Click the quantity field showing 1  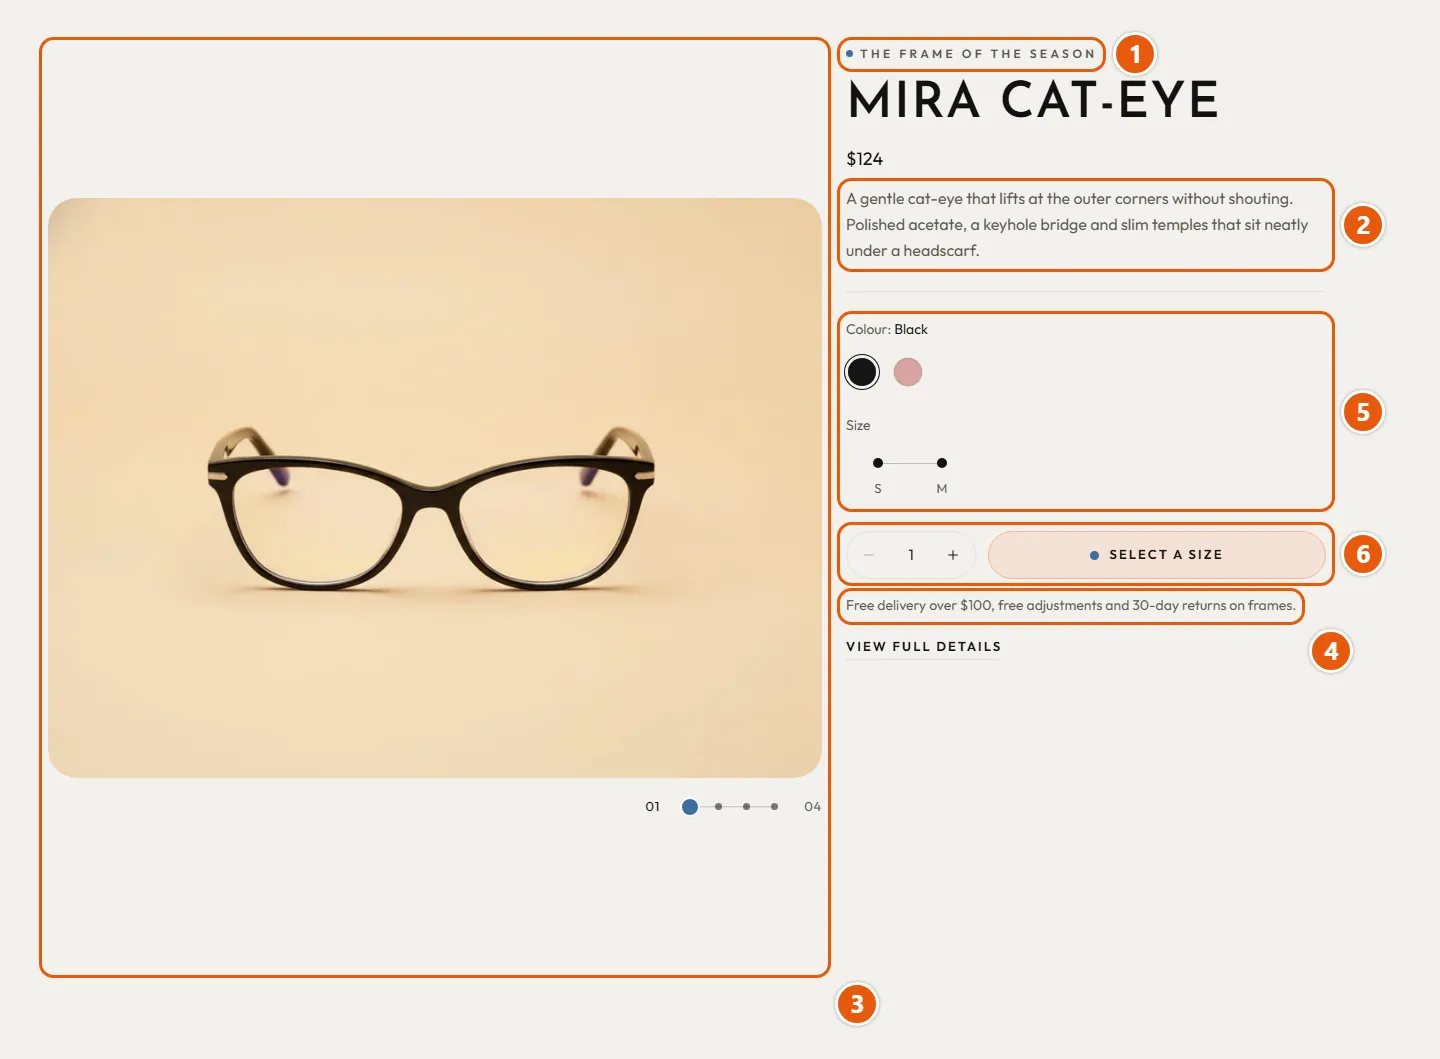pyautogui.click(x=911, y=555)
